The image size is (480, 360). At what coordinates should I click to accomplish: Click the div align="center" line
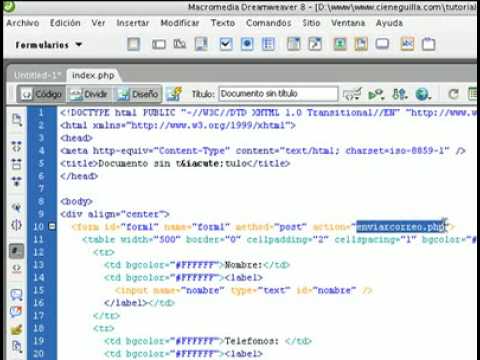point(115,214)
